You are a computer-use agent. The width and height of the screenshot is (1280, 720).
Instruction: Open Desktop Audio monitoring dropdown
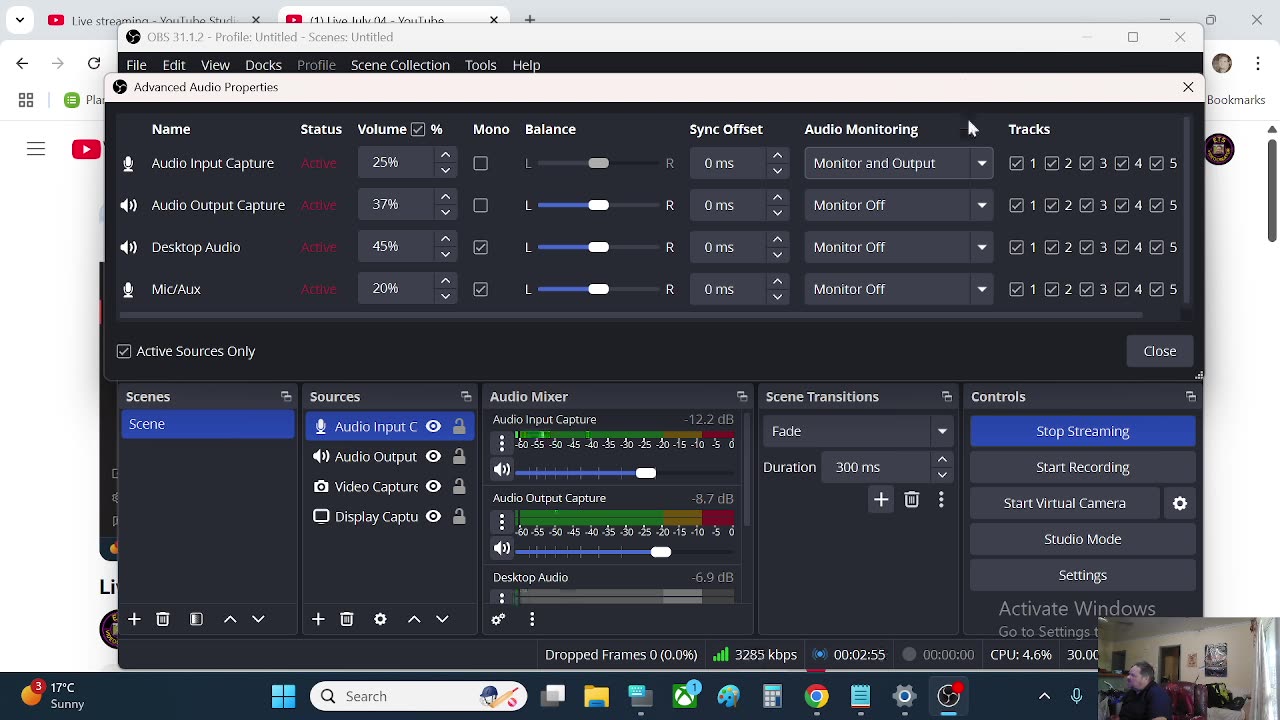pos(899,247)
